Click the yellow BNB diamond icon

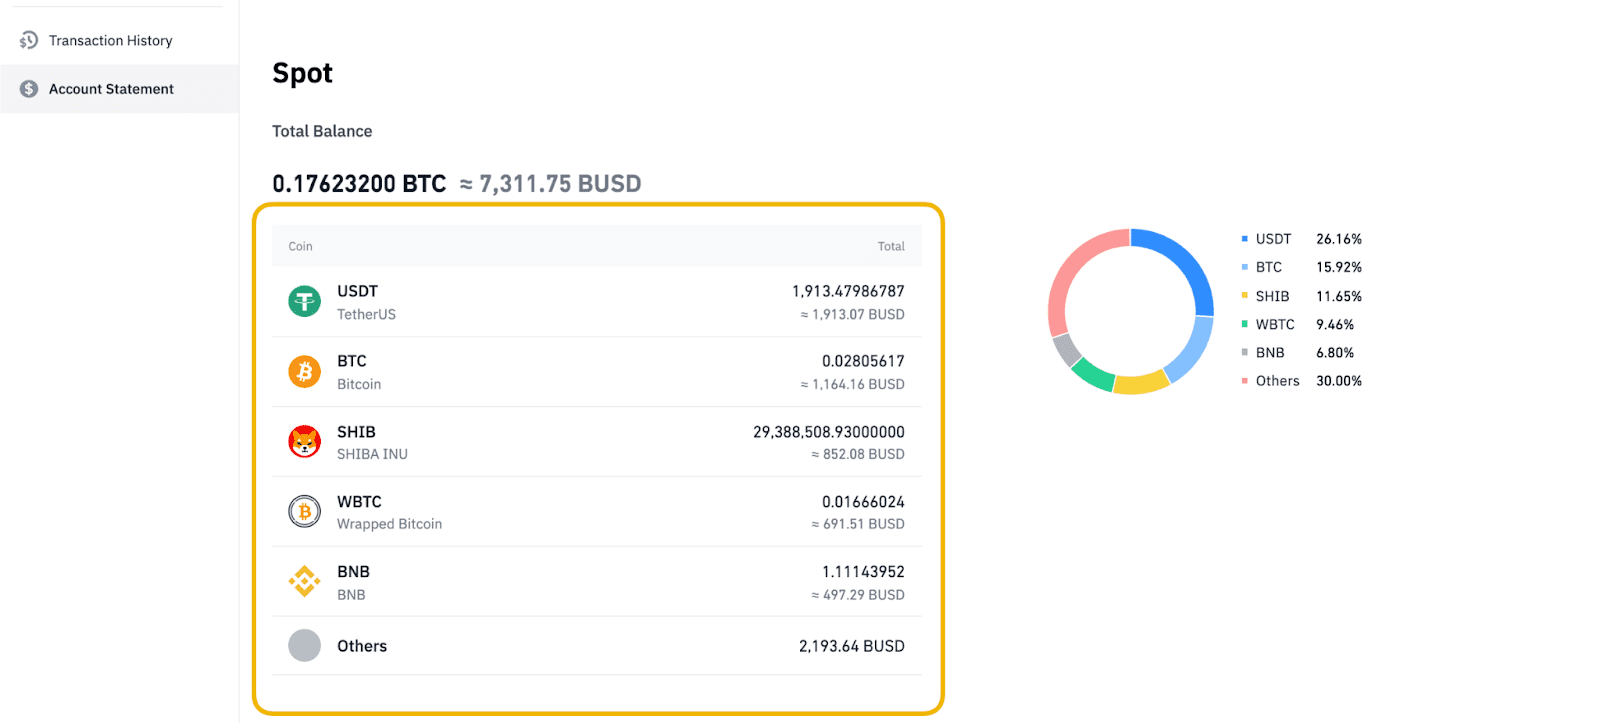pyautogui.click(x=304, y=581)
